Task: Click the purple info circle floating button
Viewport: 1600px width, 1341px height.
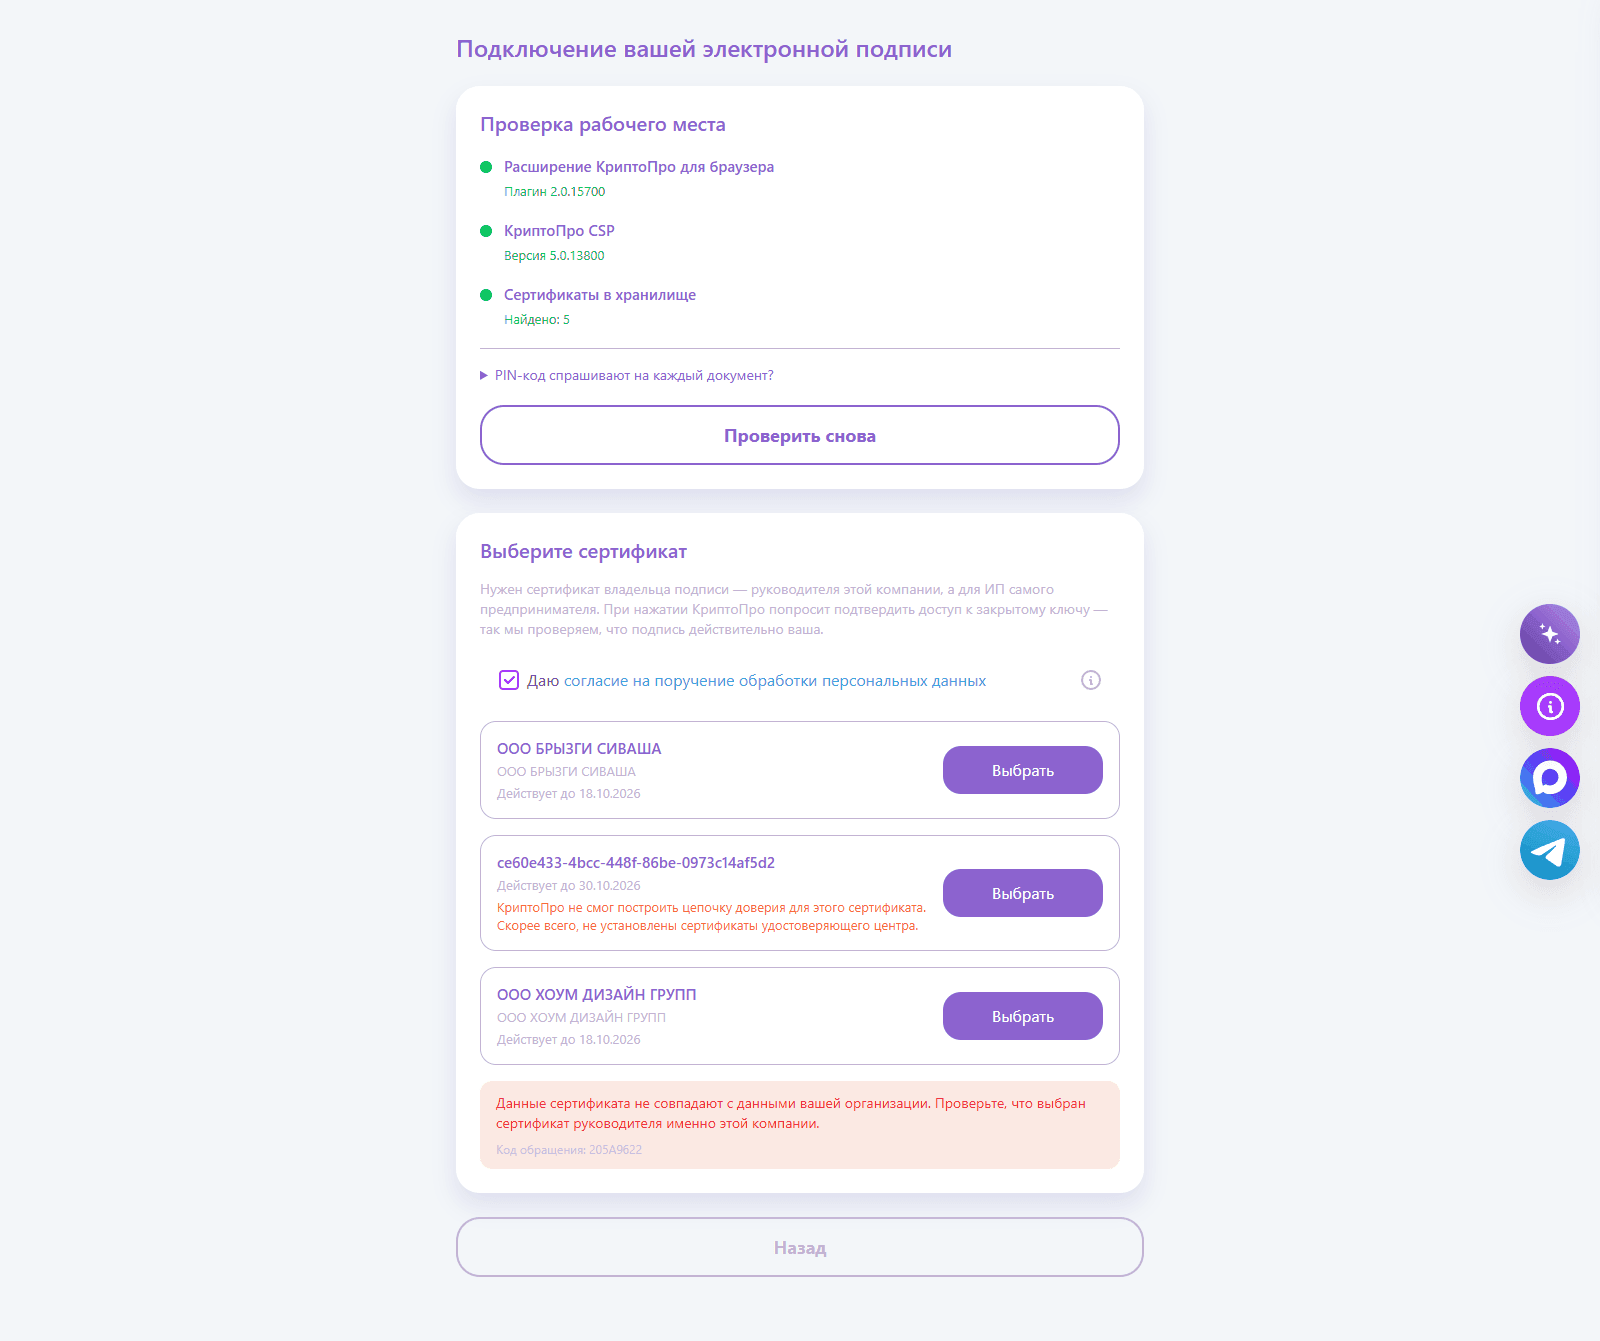Action: [1550, 706]
